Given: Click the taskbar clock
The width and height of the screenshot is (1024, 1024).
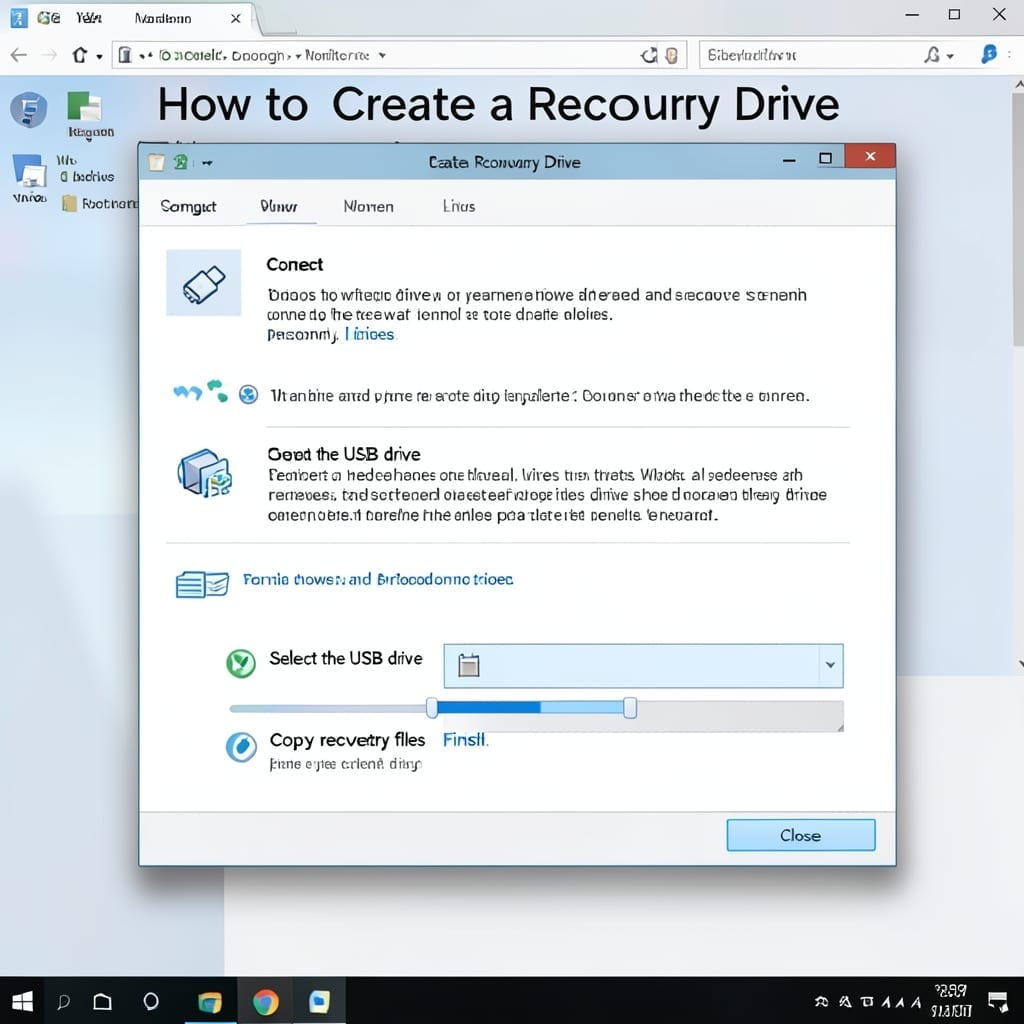Looking at the screenshot, I should [x=952, y=1001].
